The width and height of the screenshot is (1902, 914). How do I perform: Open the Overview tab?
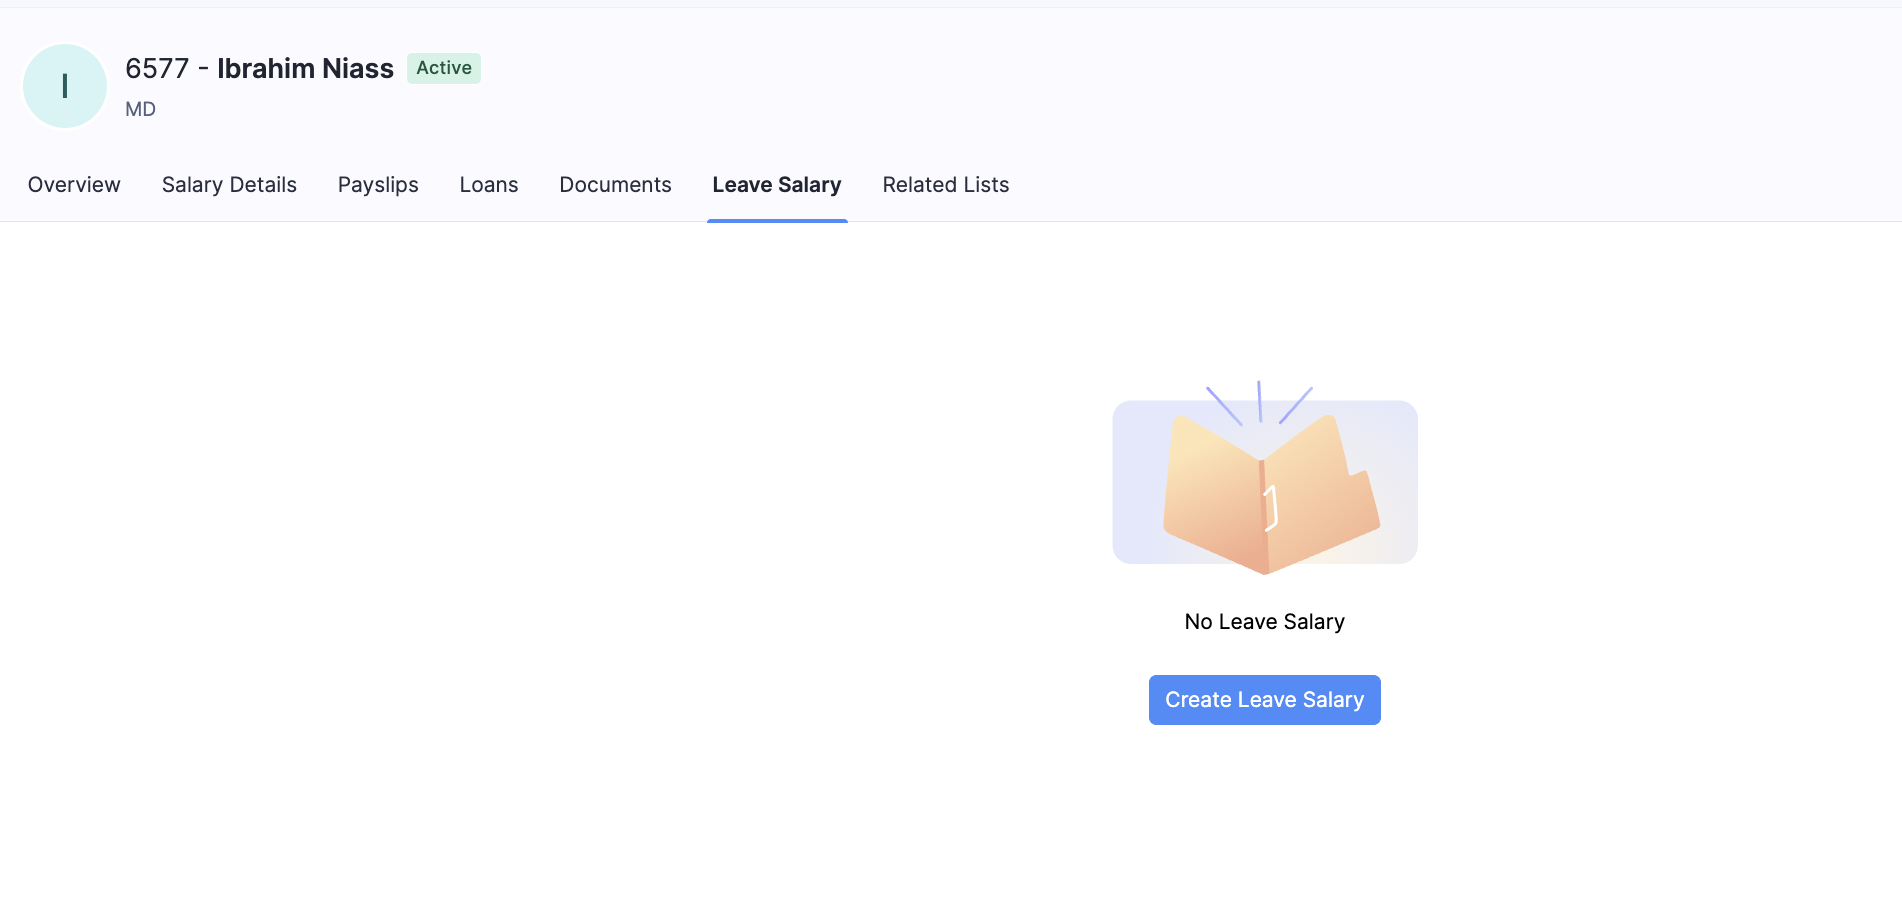74,185
